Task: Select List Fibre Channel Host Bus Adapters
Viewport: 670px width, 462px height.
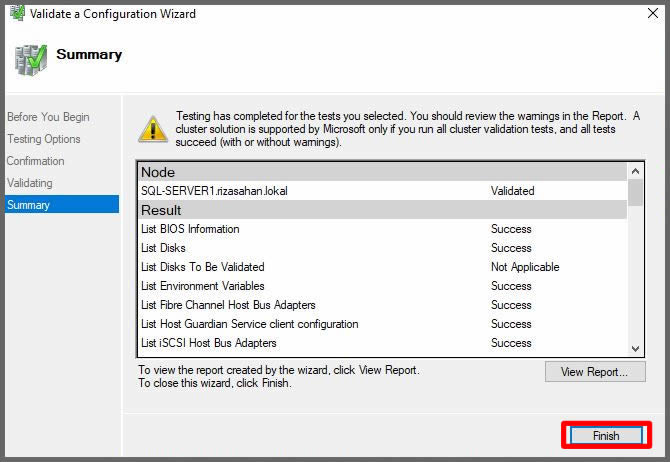Action: point(228,305)
